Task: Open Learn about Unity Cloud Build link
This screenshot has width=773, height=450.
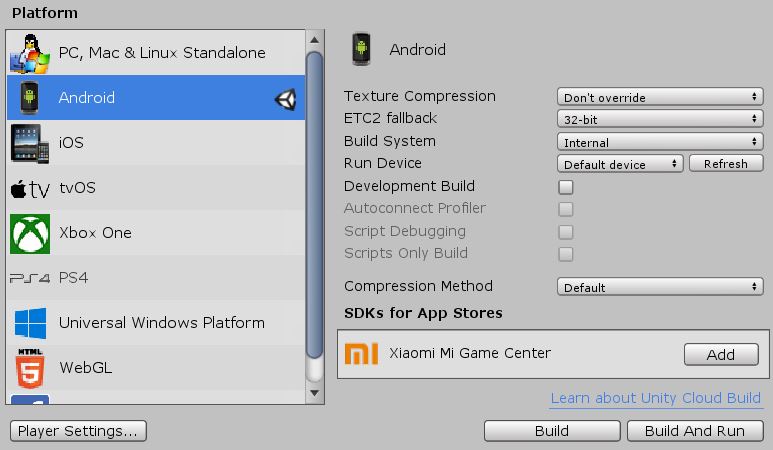Action: pyautogui.click(x=656, y=398)
